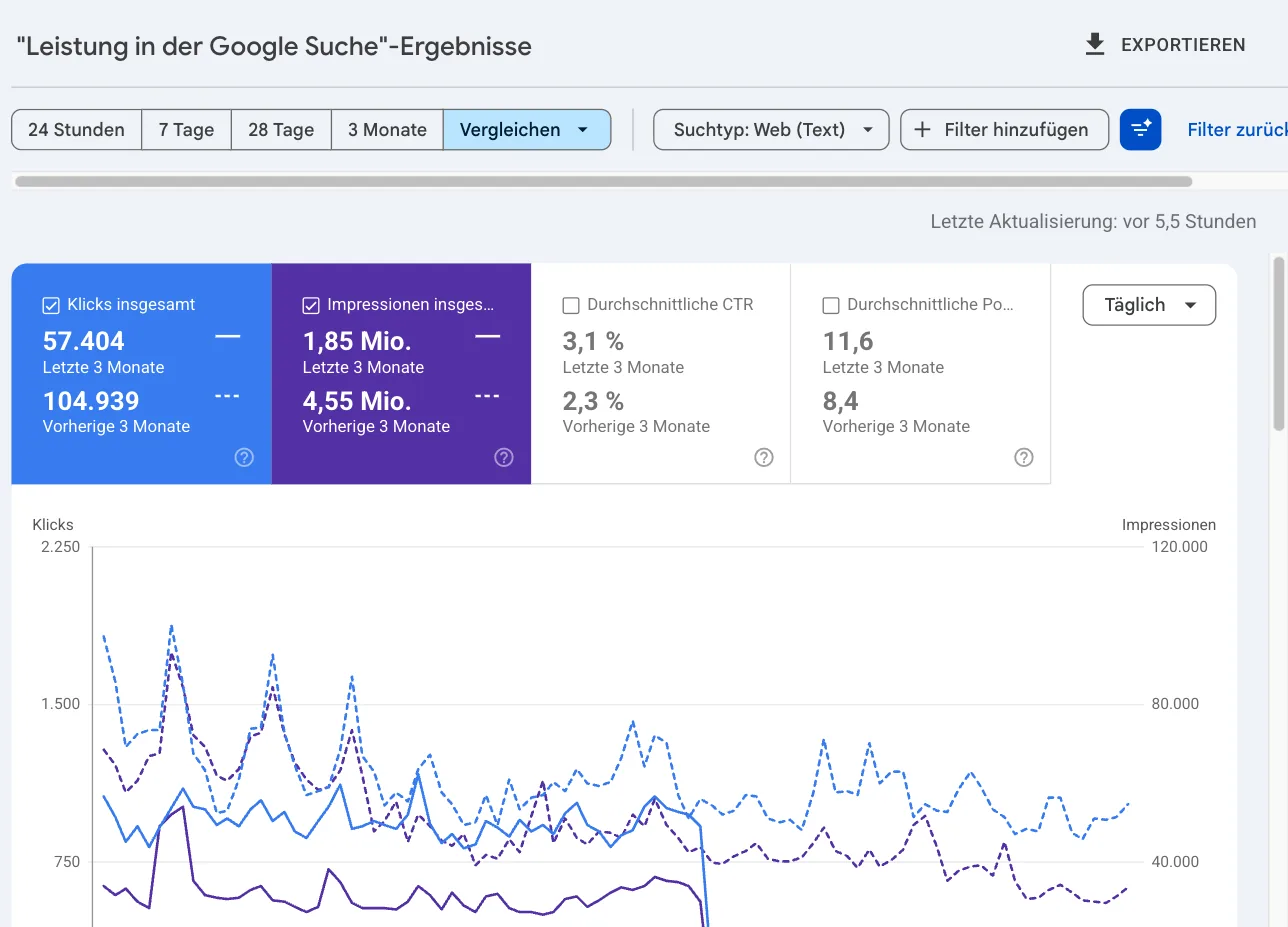Click help icon in Impressionen card

[504, 457]
